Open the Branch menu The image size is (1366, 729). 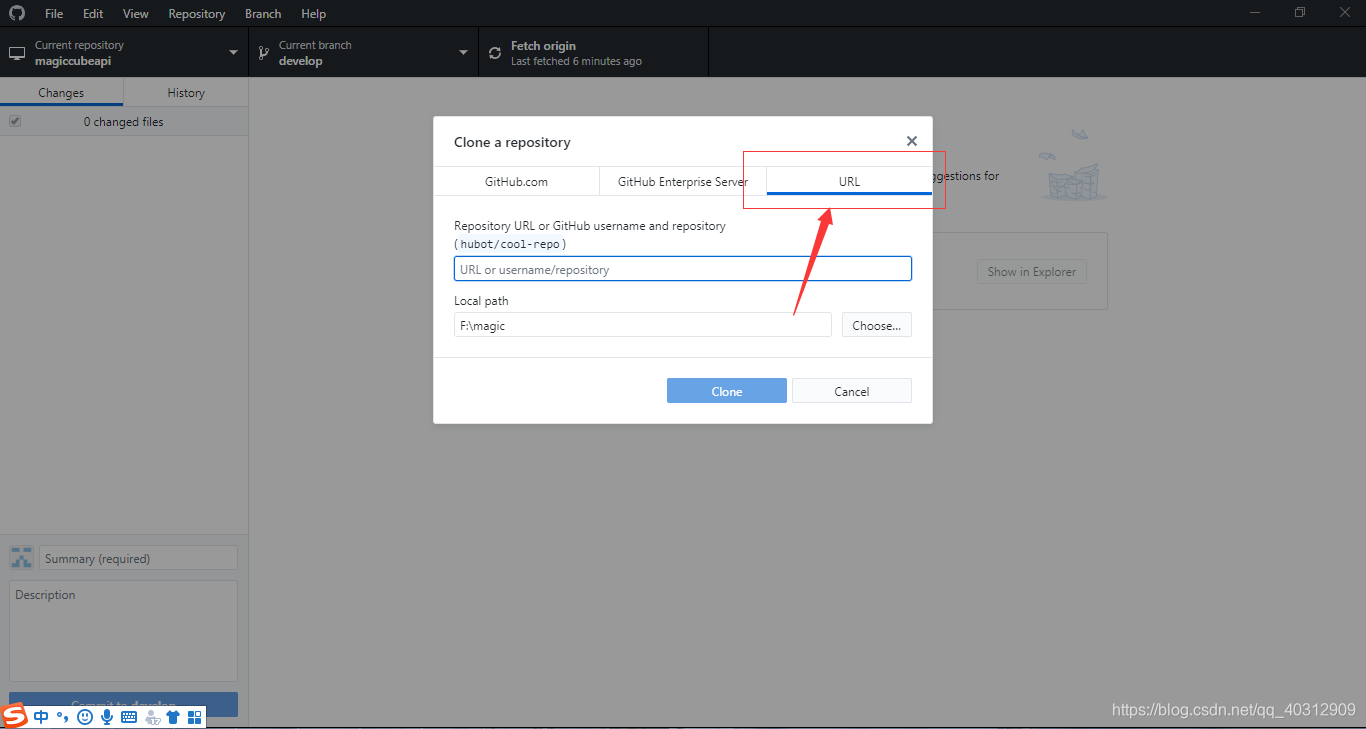(263, 14)
